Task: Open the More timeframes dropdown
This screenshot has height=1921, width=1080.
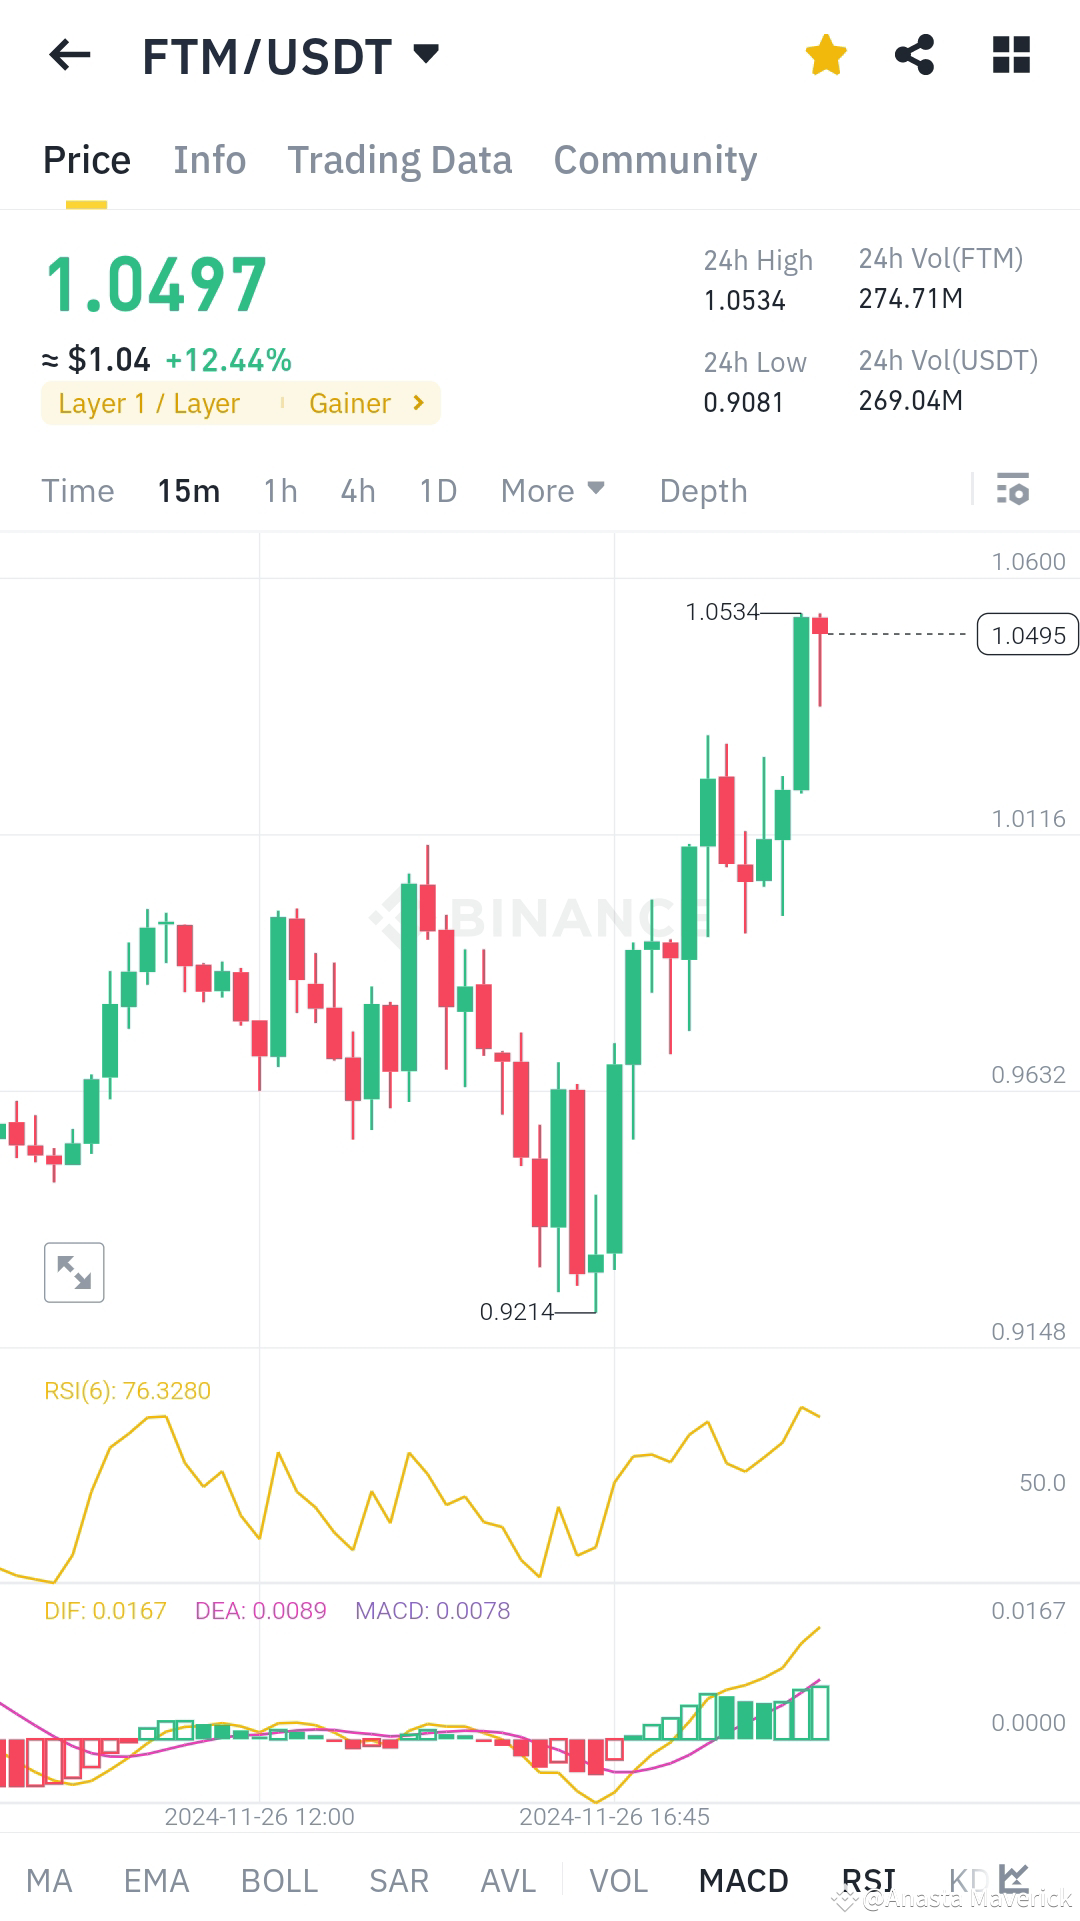Action: pos(552,490)
